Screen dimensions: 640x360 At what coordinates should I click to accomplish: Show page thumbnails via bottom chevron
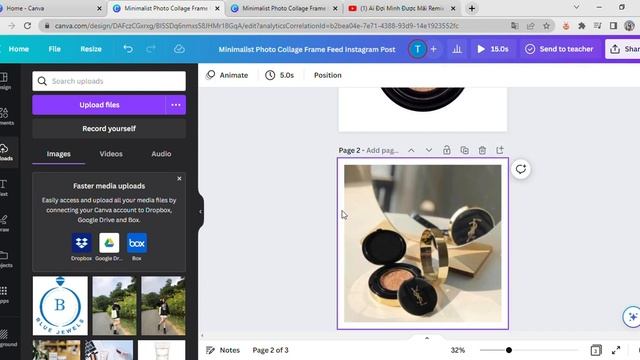pos(427,338)
